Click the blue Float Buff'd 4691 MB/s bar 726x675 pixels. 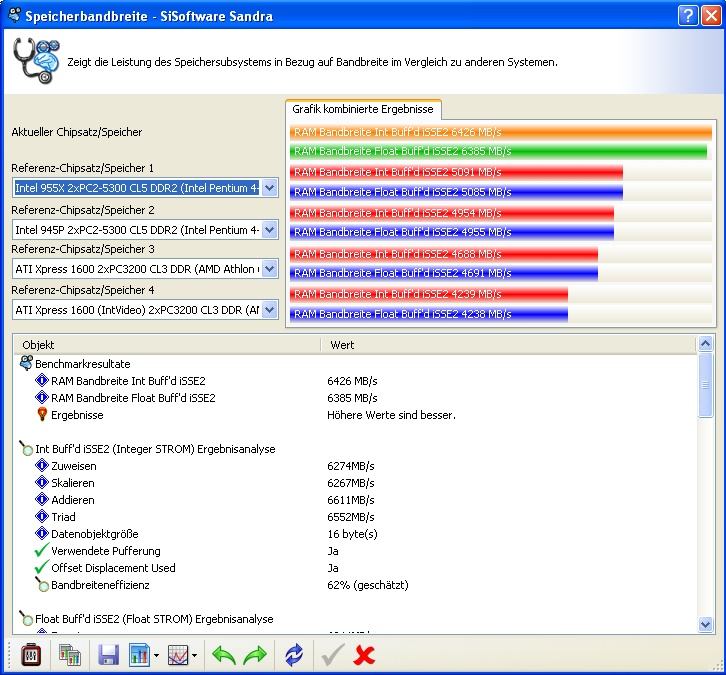click(x=444, y=273)
